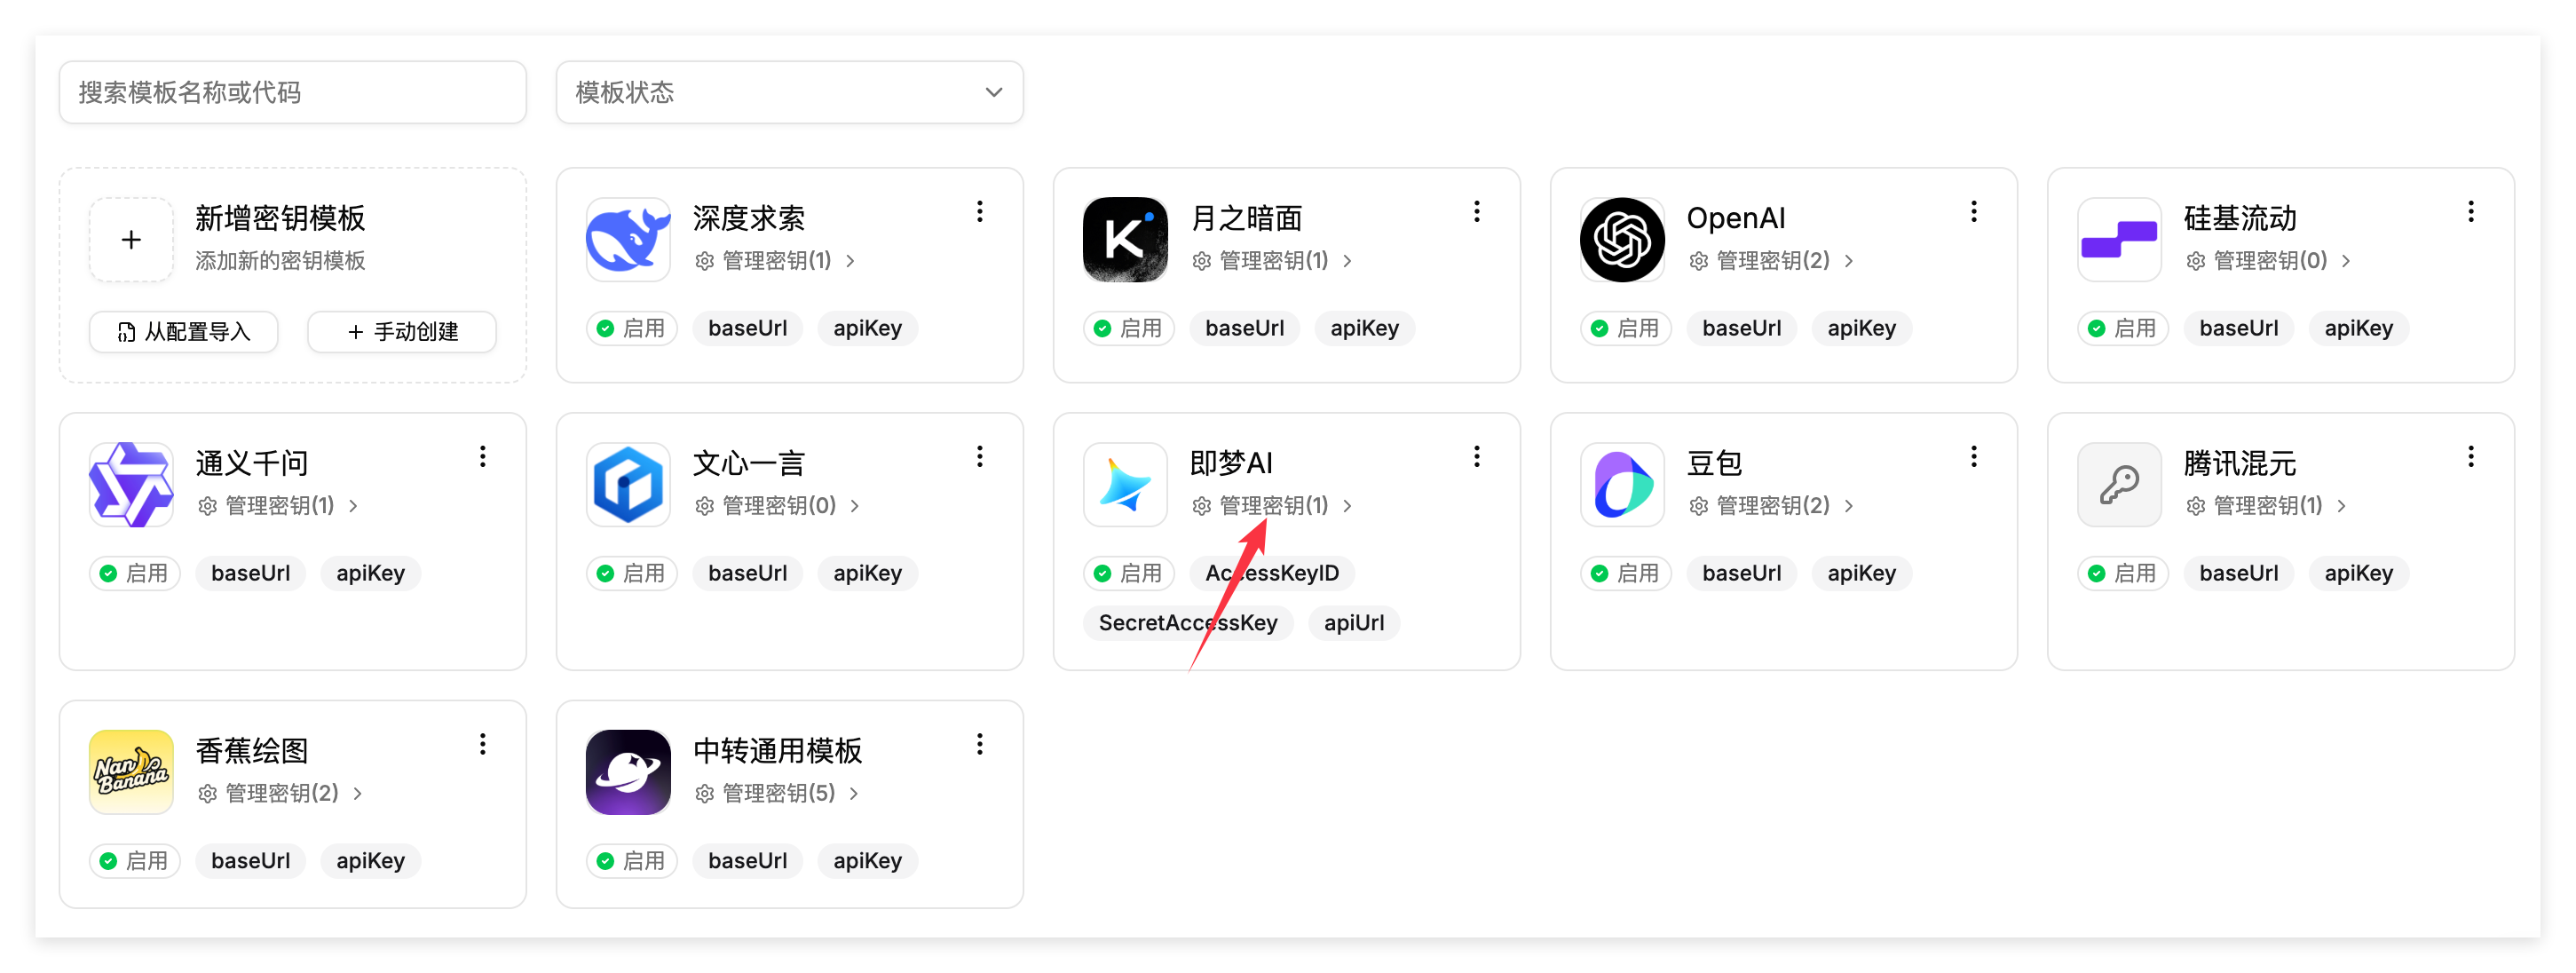2576x973 pixels.
Task: Open the more options menu for 文心一言
Action: [x=980, y=457]
